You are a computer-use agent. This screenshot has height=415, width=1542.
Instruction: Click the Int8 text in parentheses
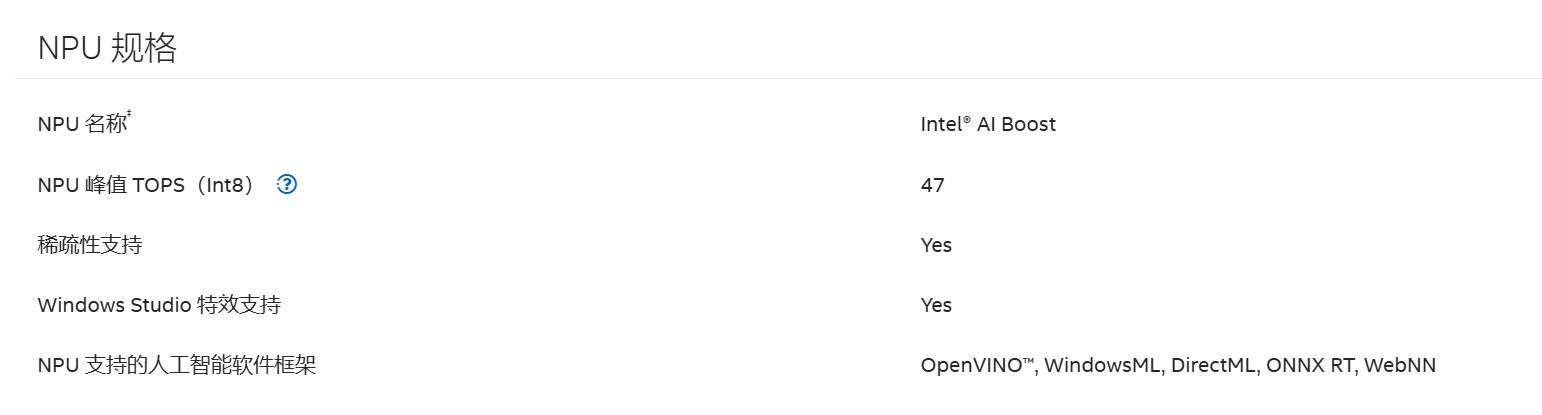[x=231, y=185]
